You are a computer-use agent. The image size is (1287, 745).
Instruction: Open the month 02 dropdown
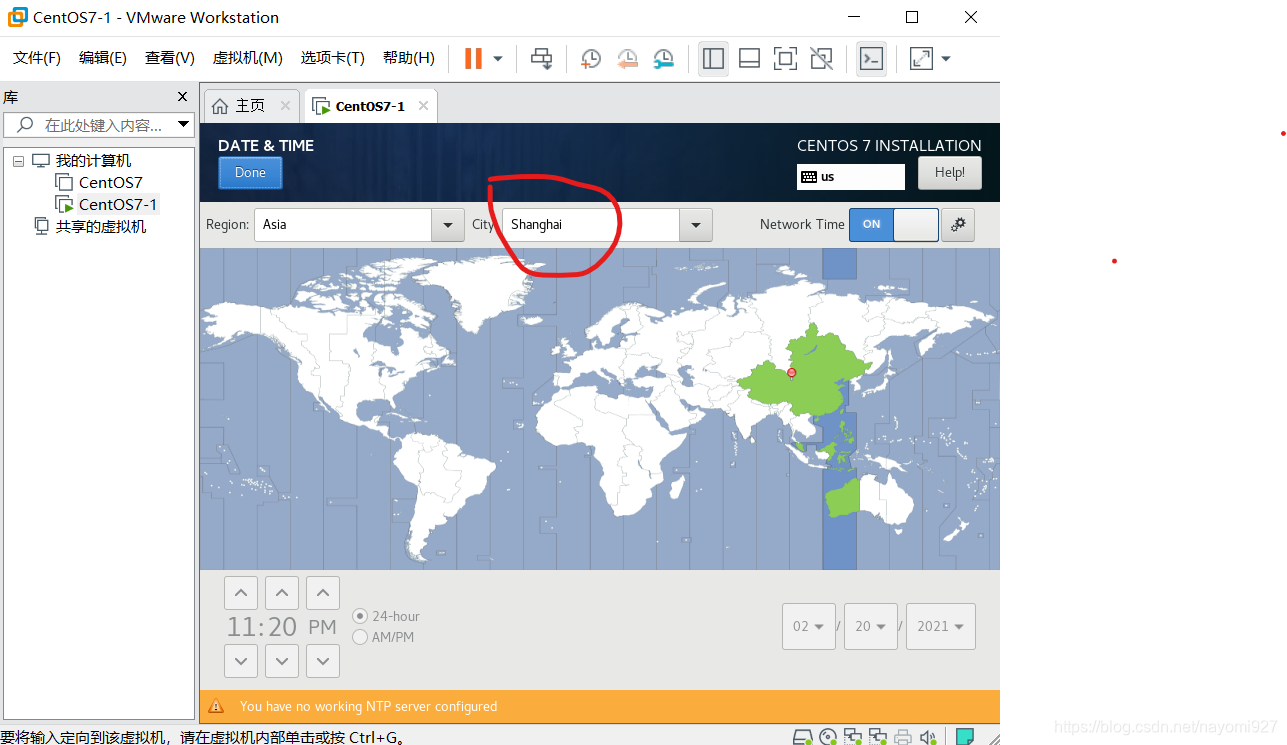809,627
